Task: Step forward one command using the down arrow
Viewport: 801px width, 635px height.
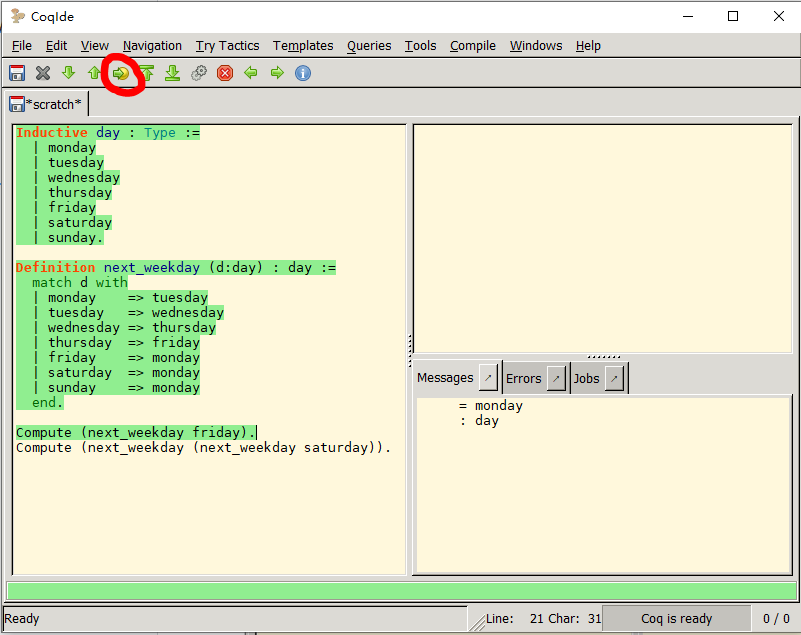Action: (x=69, y=73)
